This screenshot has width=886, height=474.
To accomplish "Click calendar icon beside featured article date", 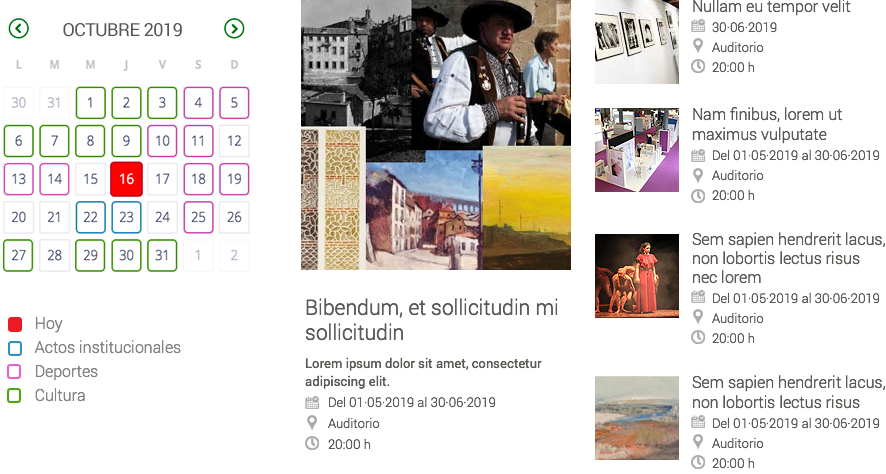I will coord(312,403).
